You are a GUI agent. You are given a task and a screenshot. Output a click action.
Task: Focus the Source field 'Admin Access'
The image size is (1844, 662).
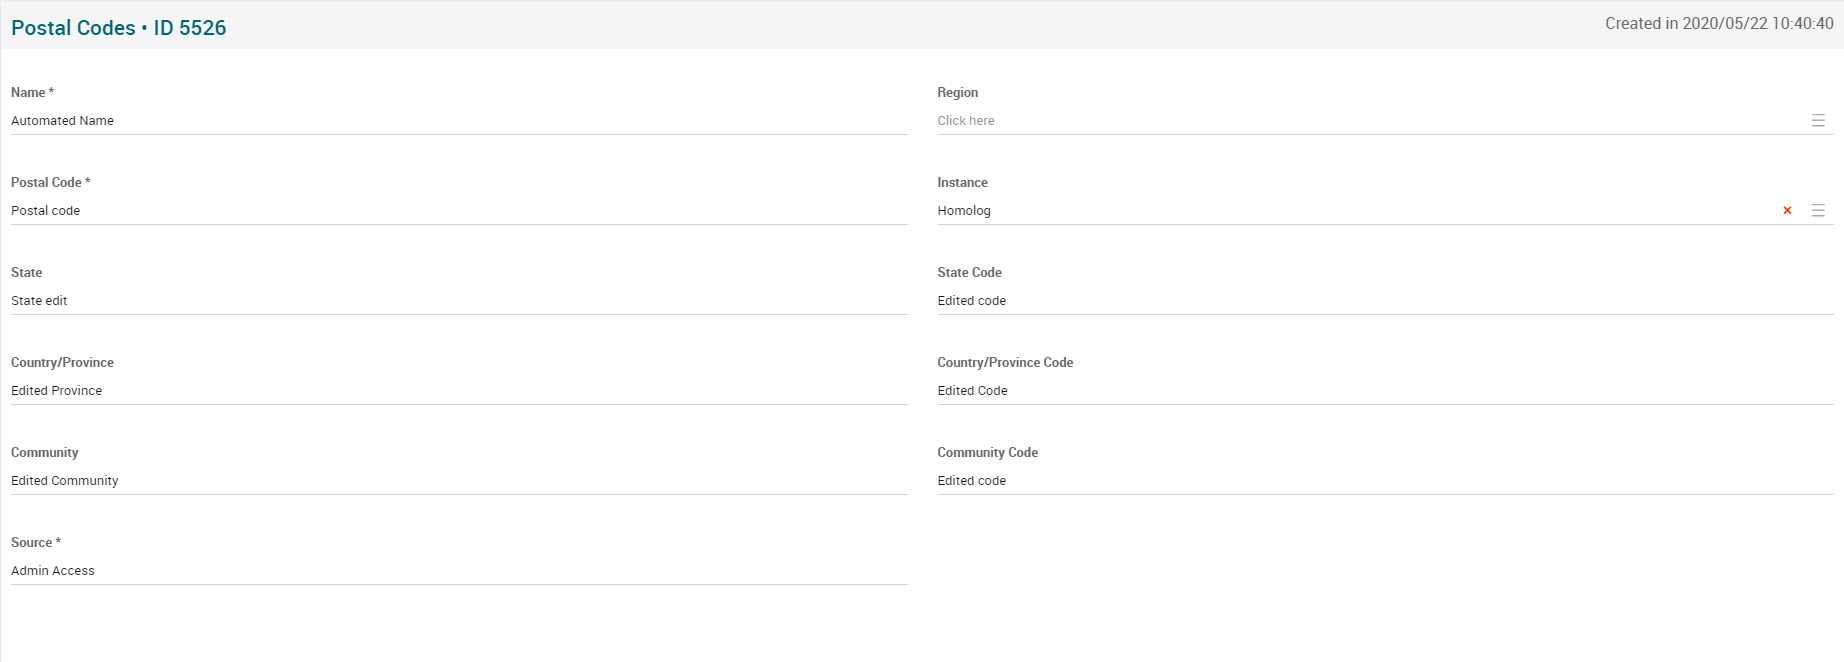[458, 571]
